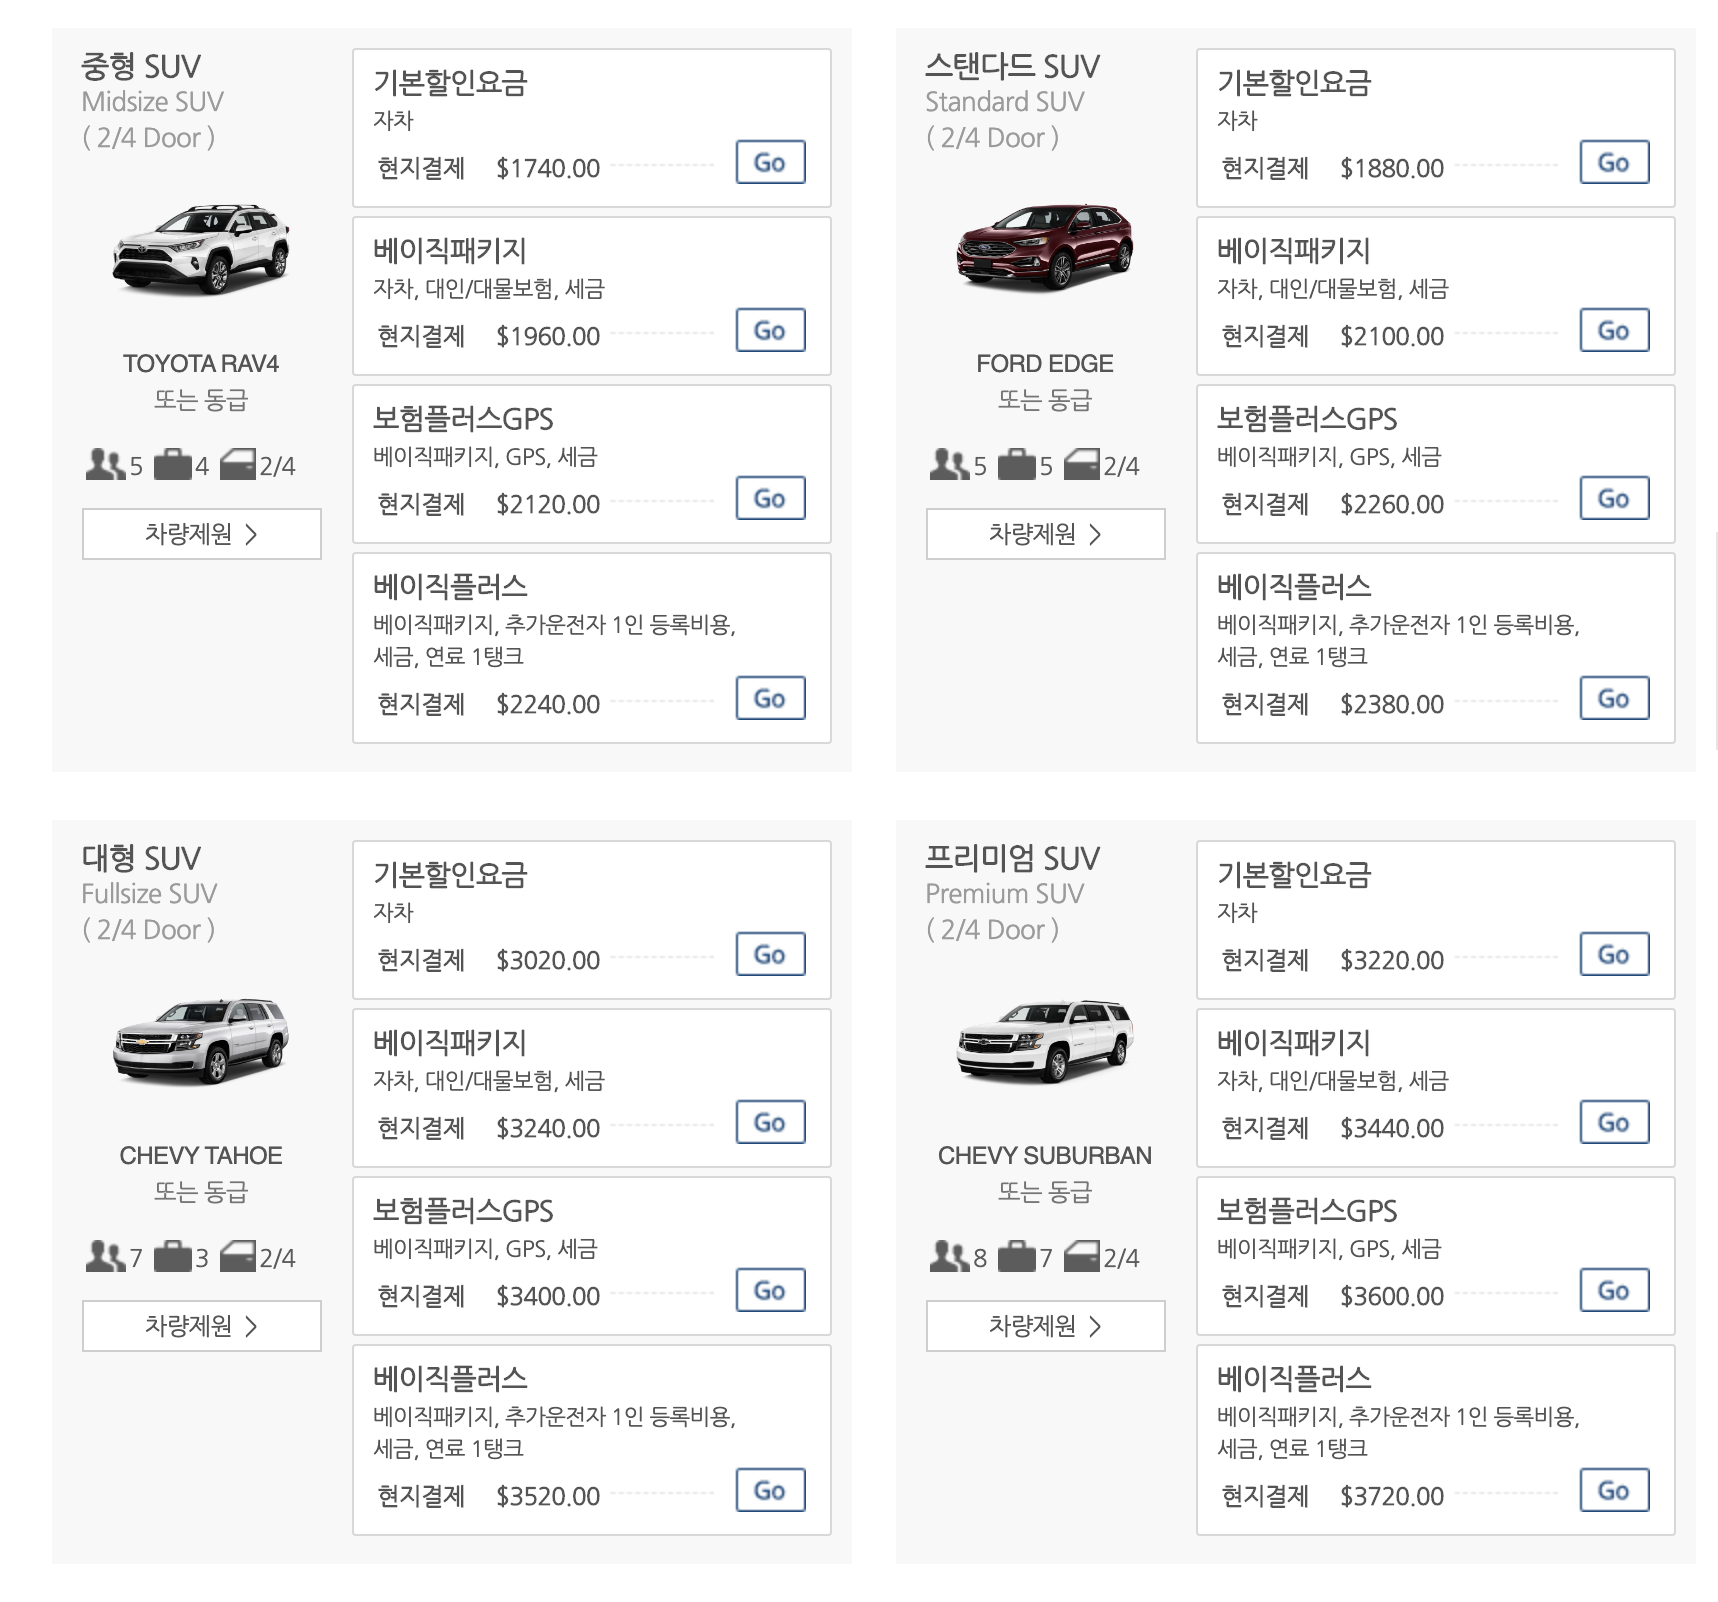
Task: Click passenger icon under Chevy Suburban
Action: pos(948,1257)
